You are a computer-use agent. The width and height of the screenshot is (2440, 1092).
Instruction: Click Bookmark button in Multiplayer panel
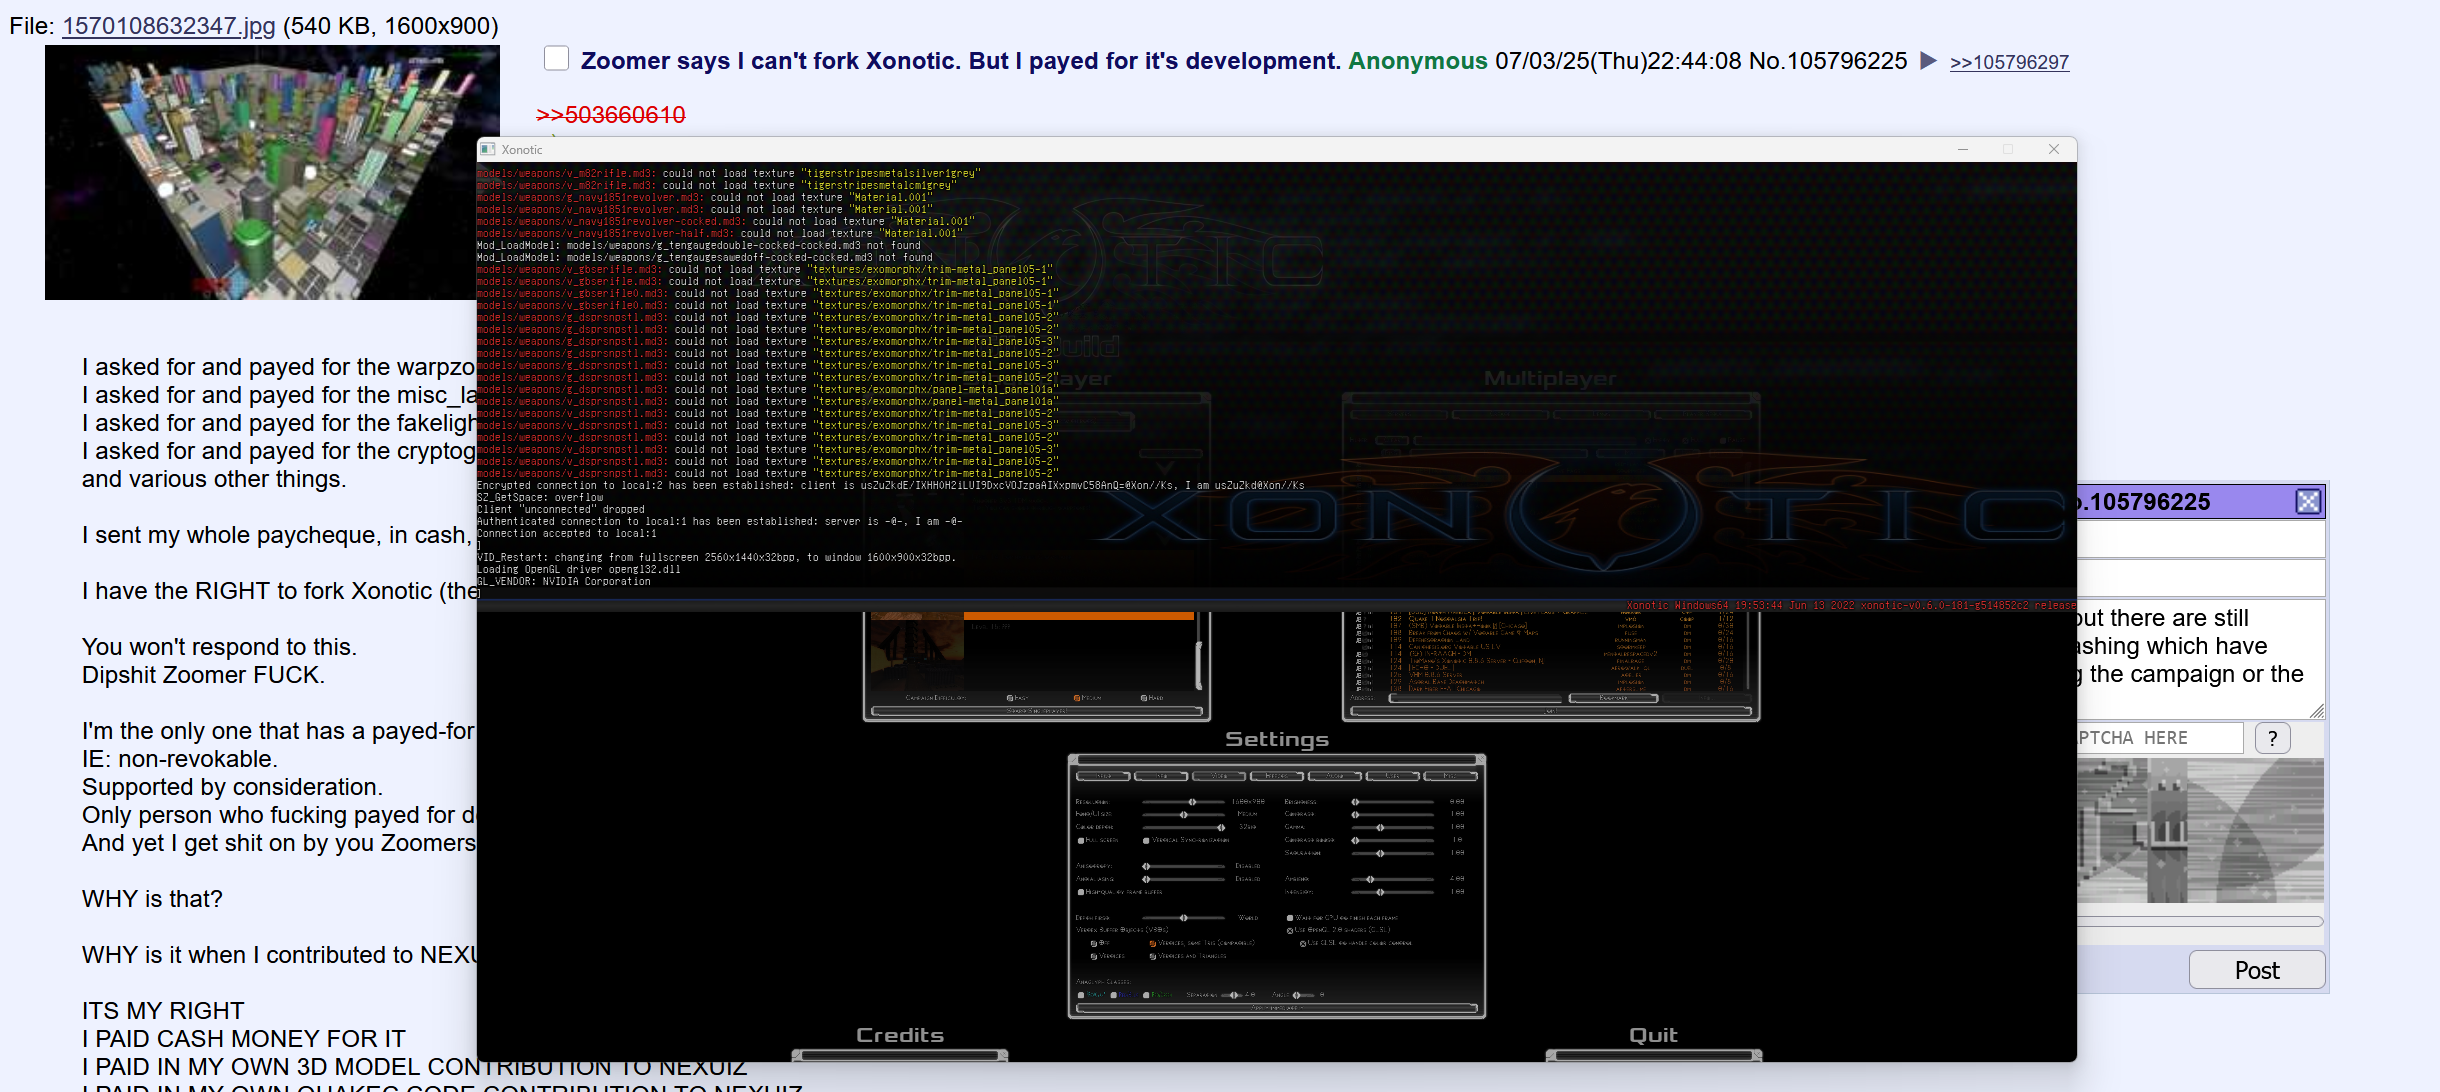click(1614, 698)
